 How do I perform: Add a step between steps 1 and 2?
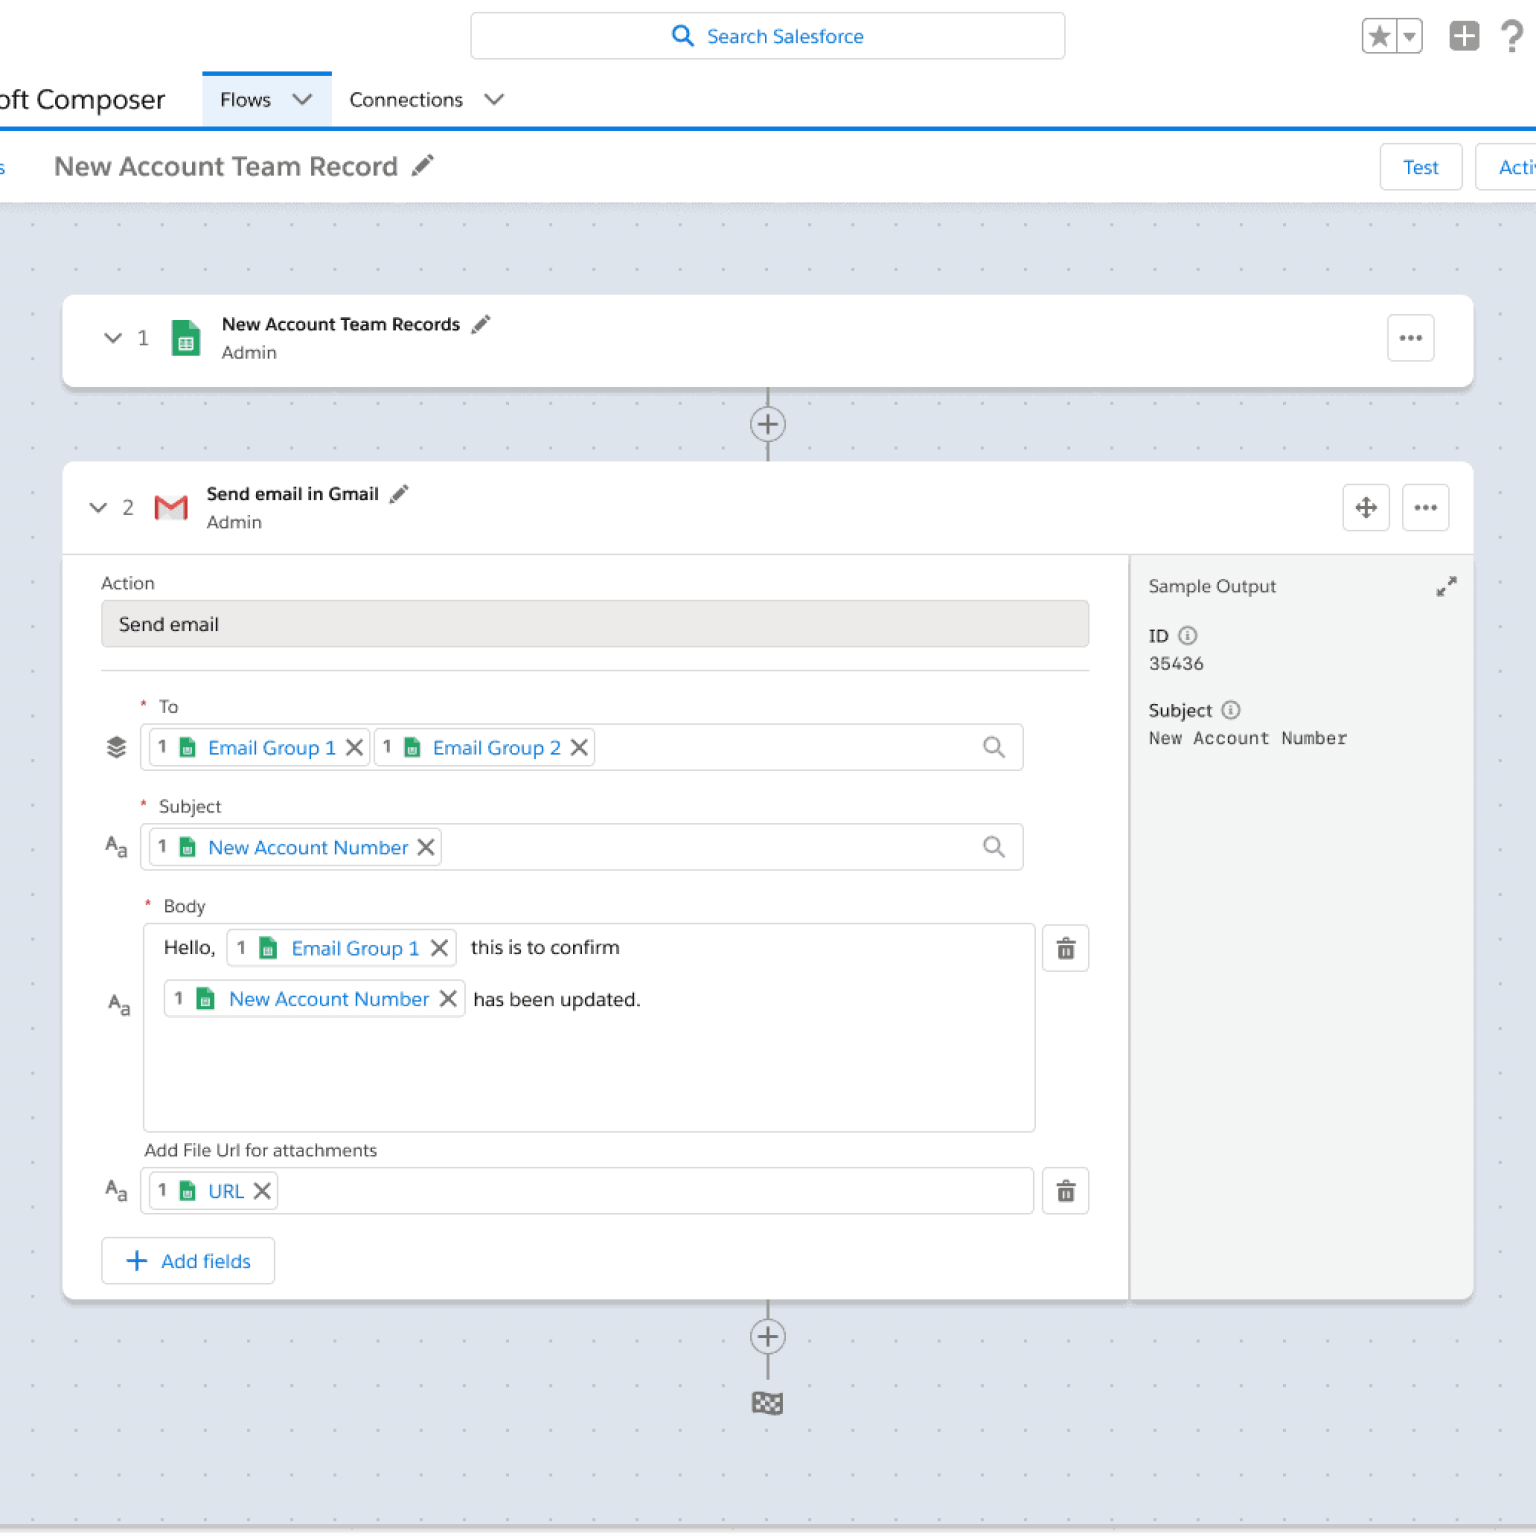[x=768, y=424]
